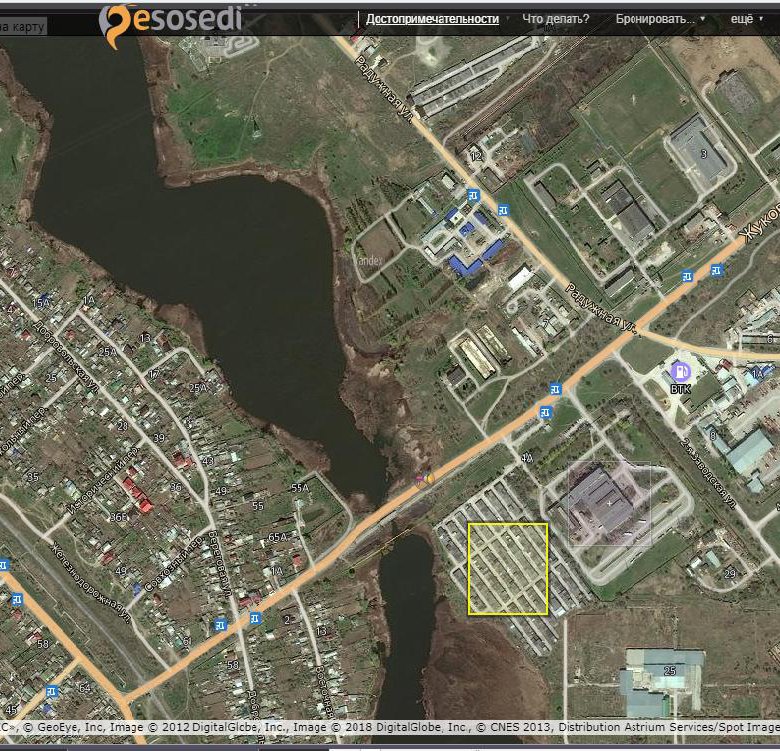Select the easternmost bus stop near Жуковского label
780x751 pixels.
(716, 269)
